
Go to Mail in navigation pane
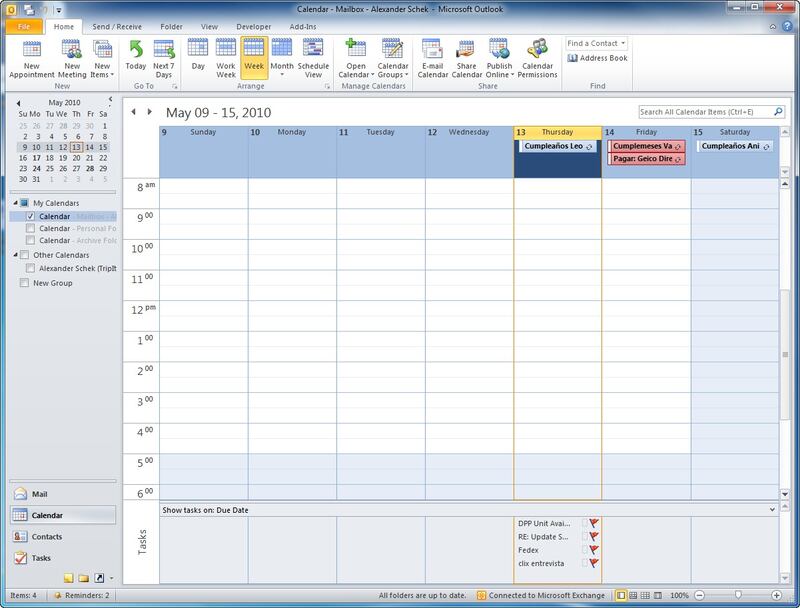[40, 494]
